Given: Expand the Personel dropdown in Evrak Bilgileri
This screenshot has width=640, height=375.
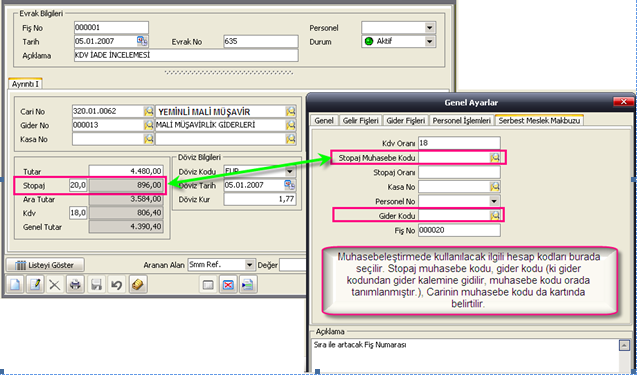Looking at the screenshot, I should pos(429,28).
